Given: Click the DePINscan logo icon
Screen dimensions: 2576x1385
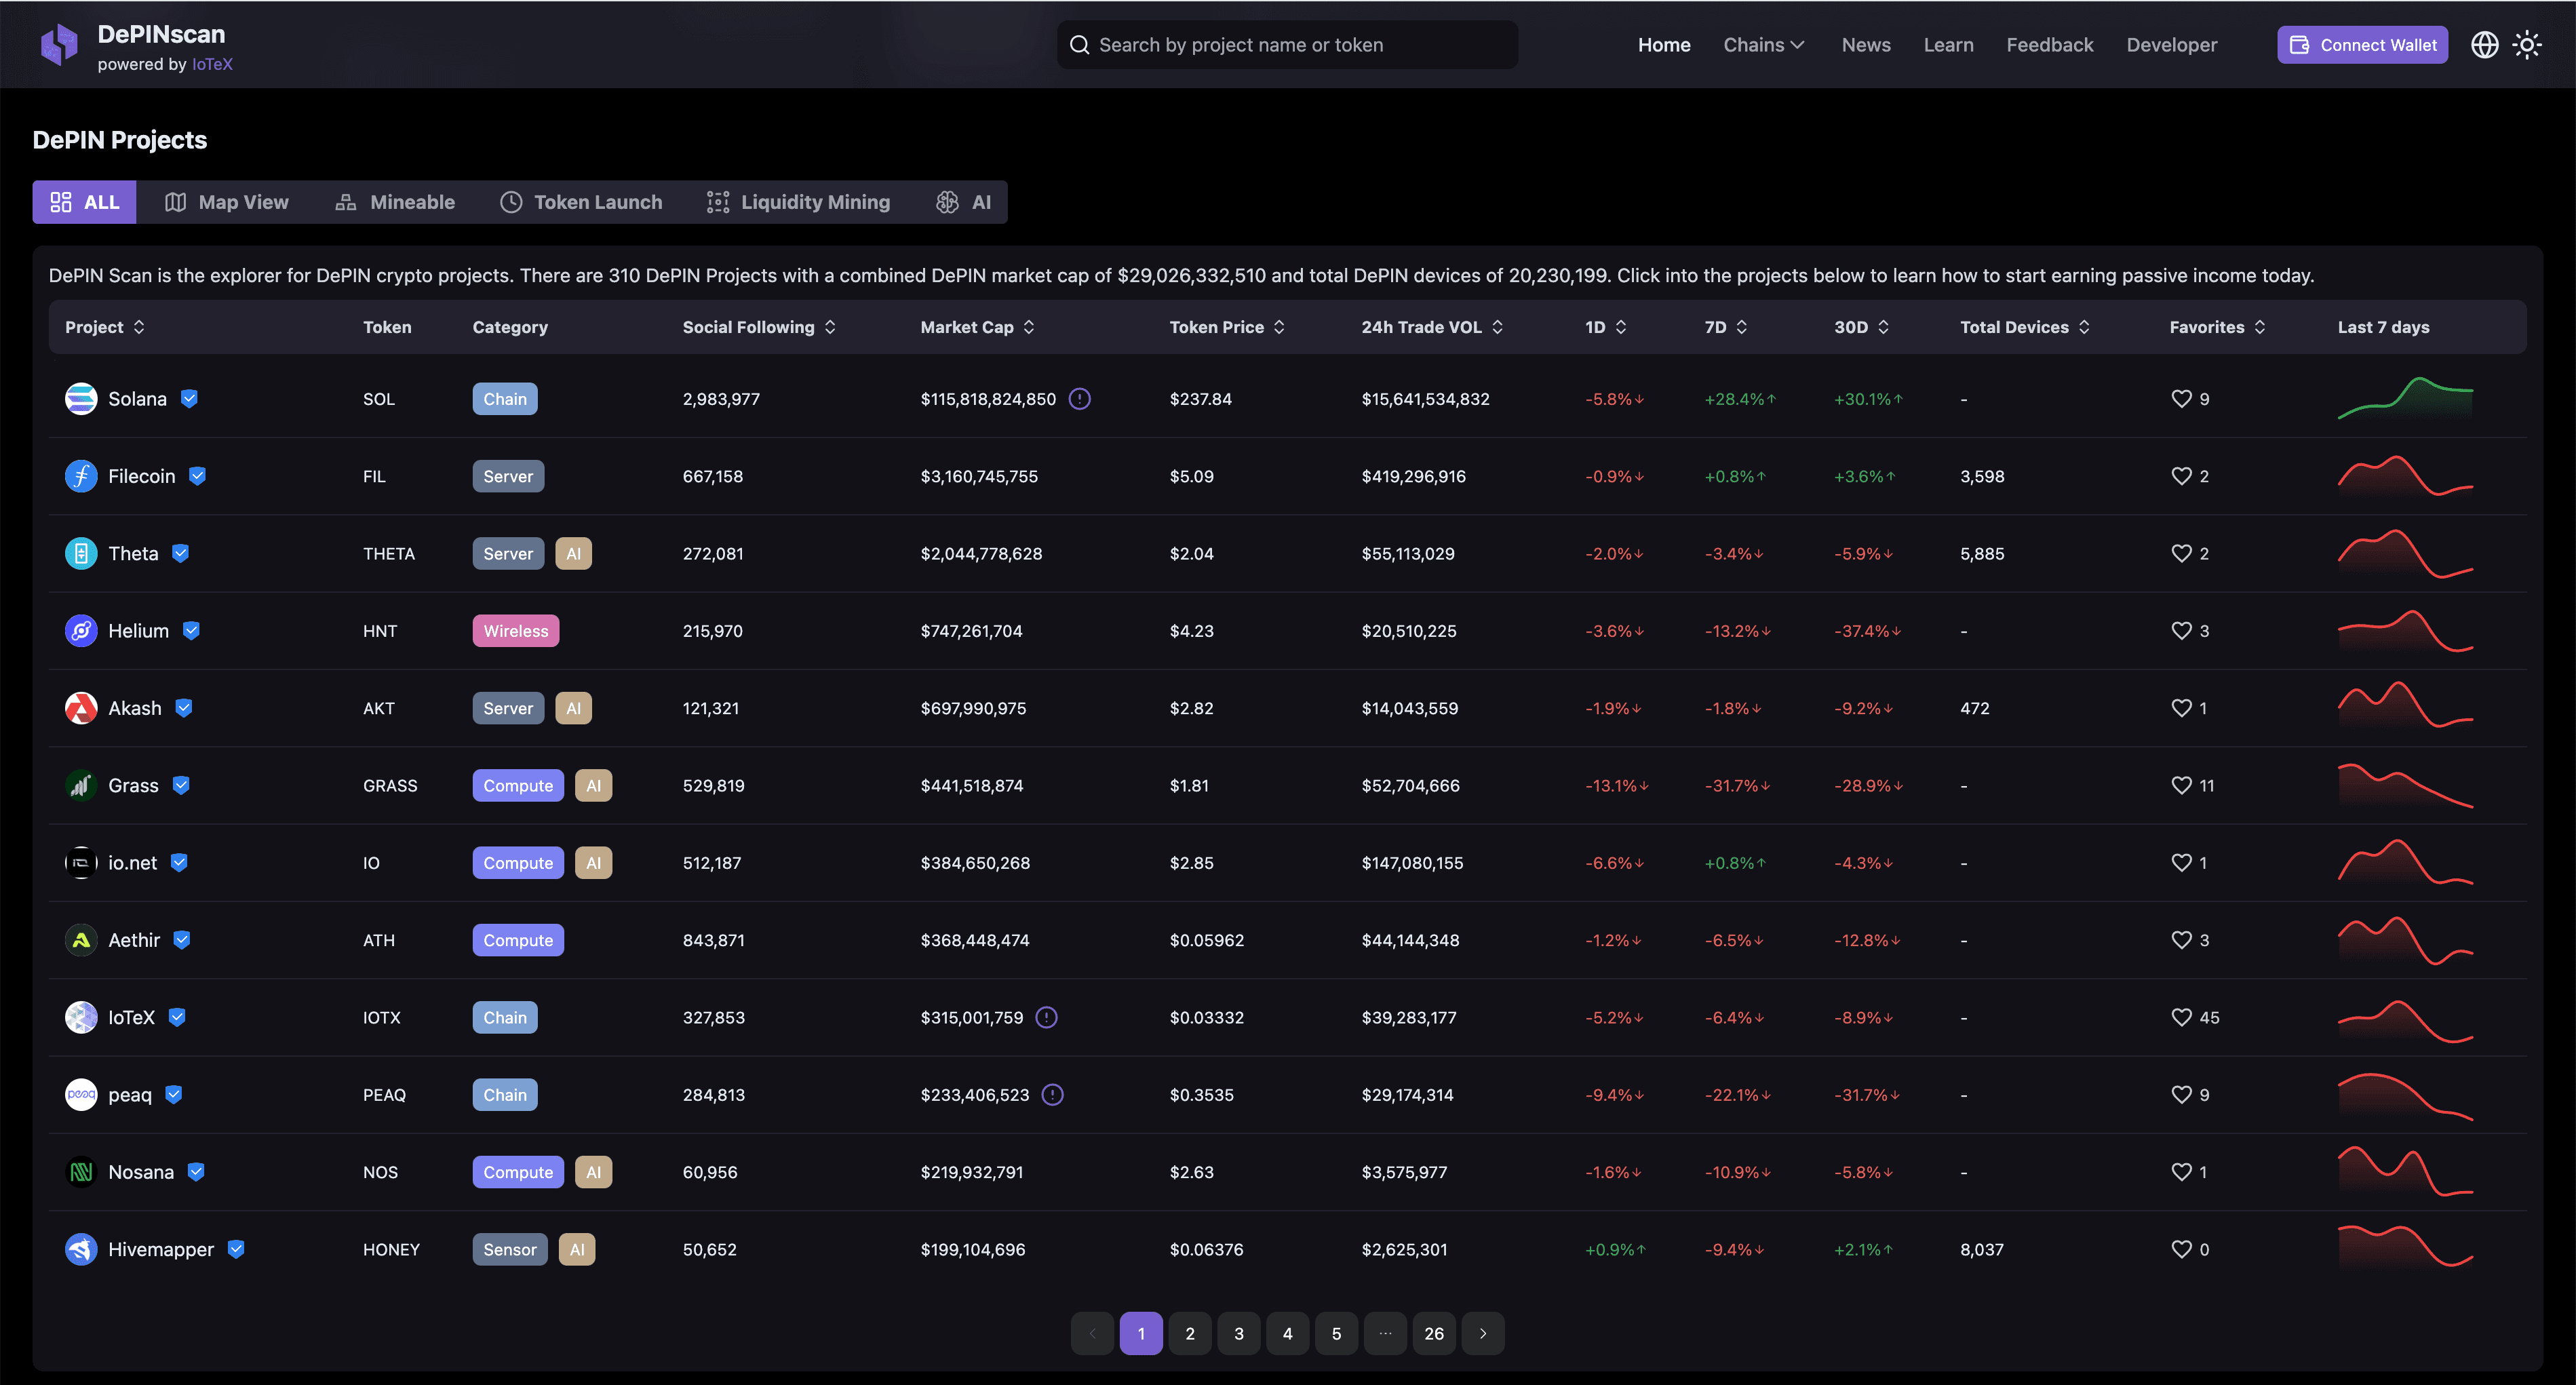Looking at the screenshot, I should click(x=59, y=45).
